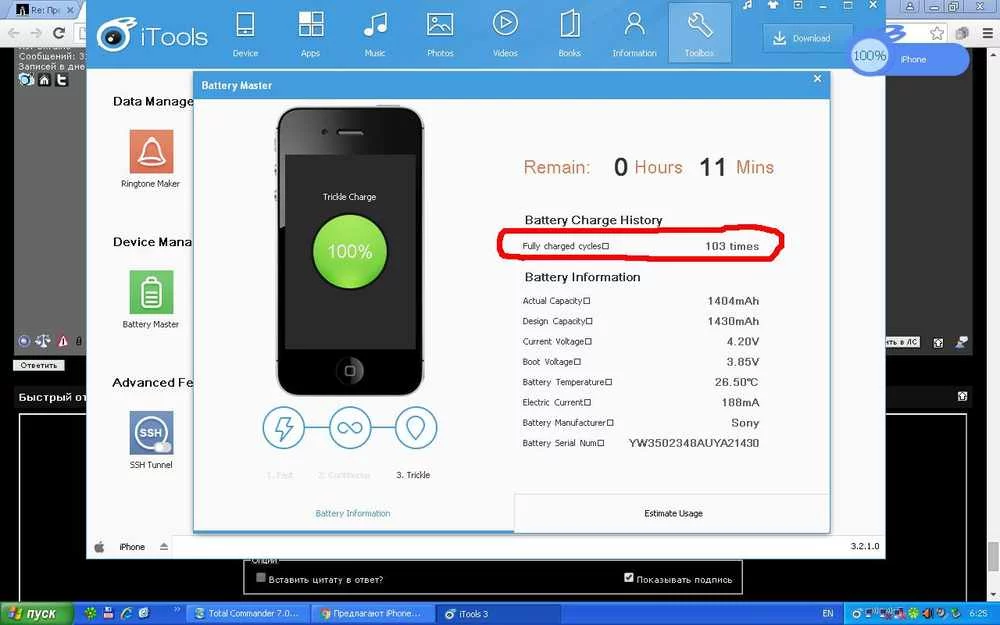Screen dimensions: 1000x625
Task: Click the Ответить reply button
Action: click(39, 365)
